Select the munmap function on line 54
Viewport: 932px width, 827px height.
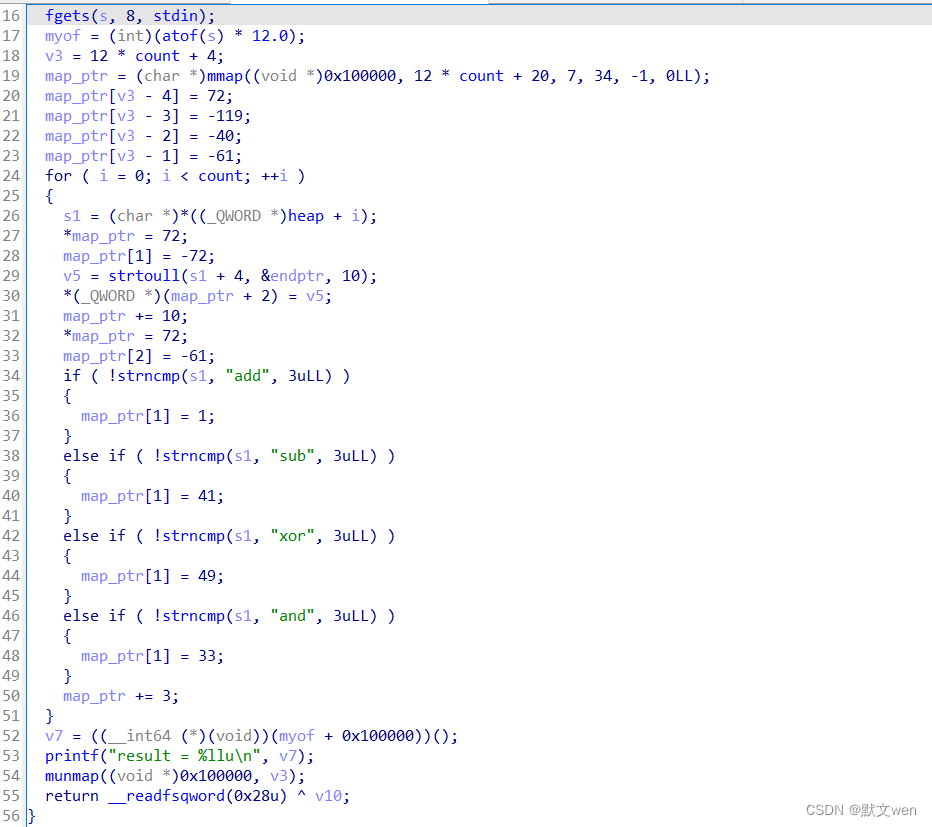tap(72, 775)
